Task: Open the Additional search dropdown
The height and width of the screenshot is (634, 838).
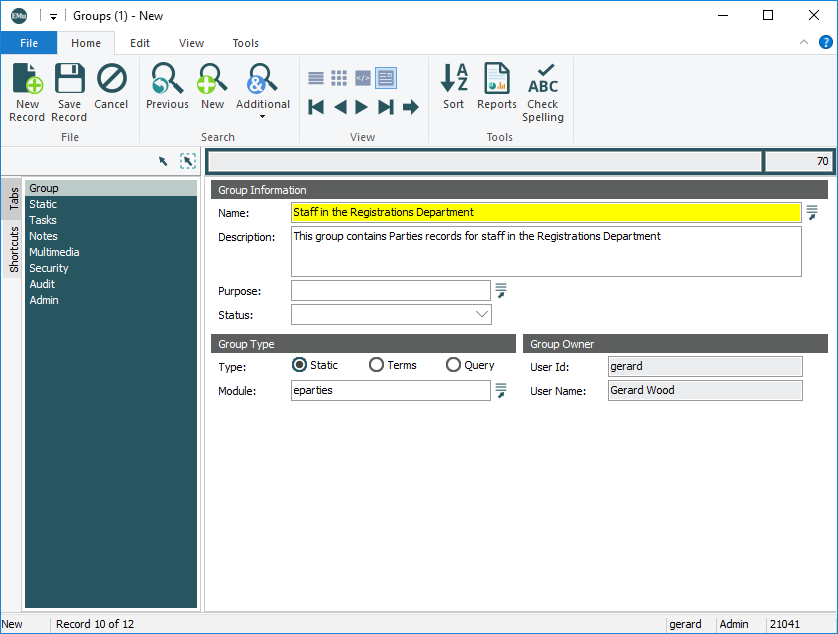Action: click(262, 116)
